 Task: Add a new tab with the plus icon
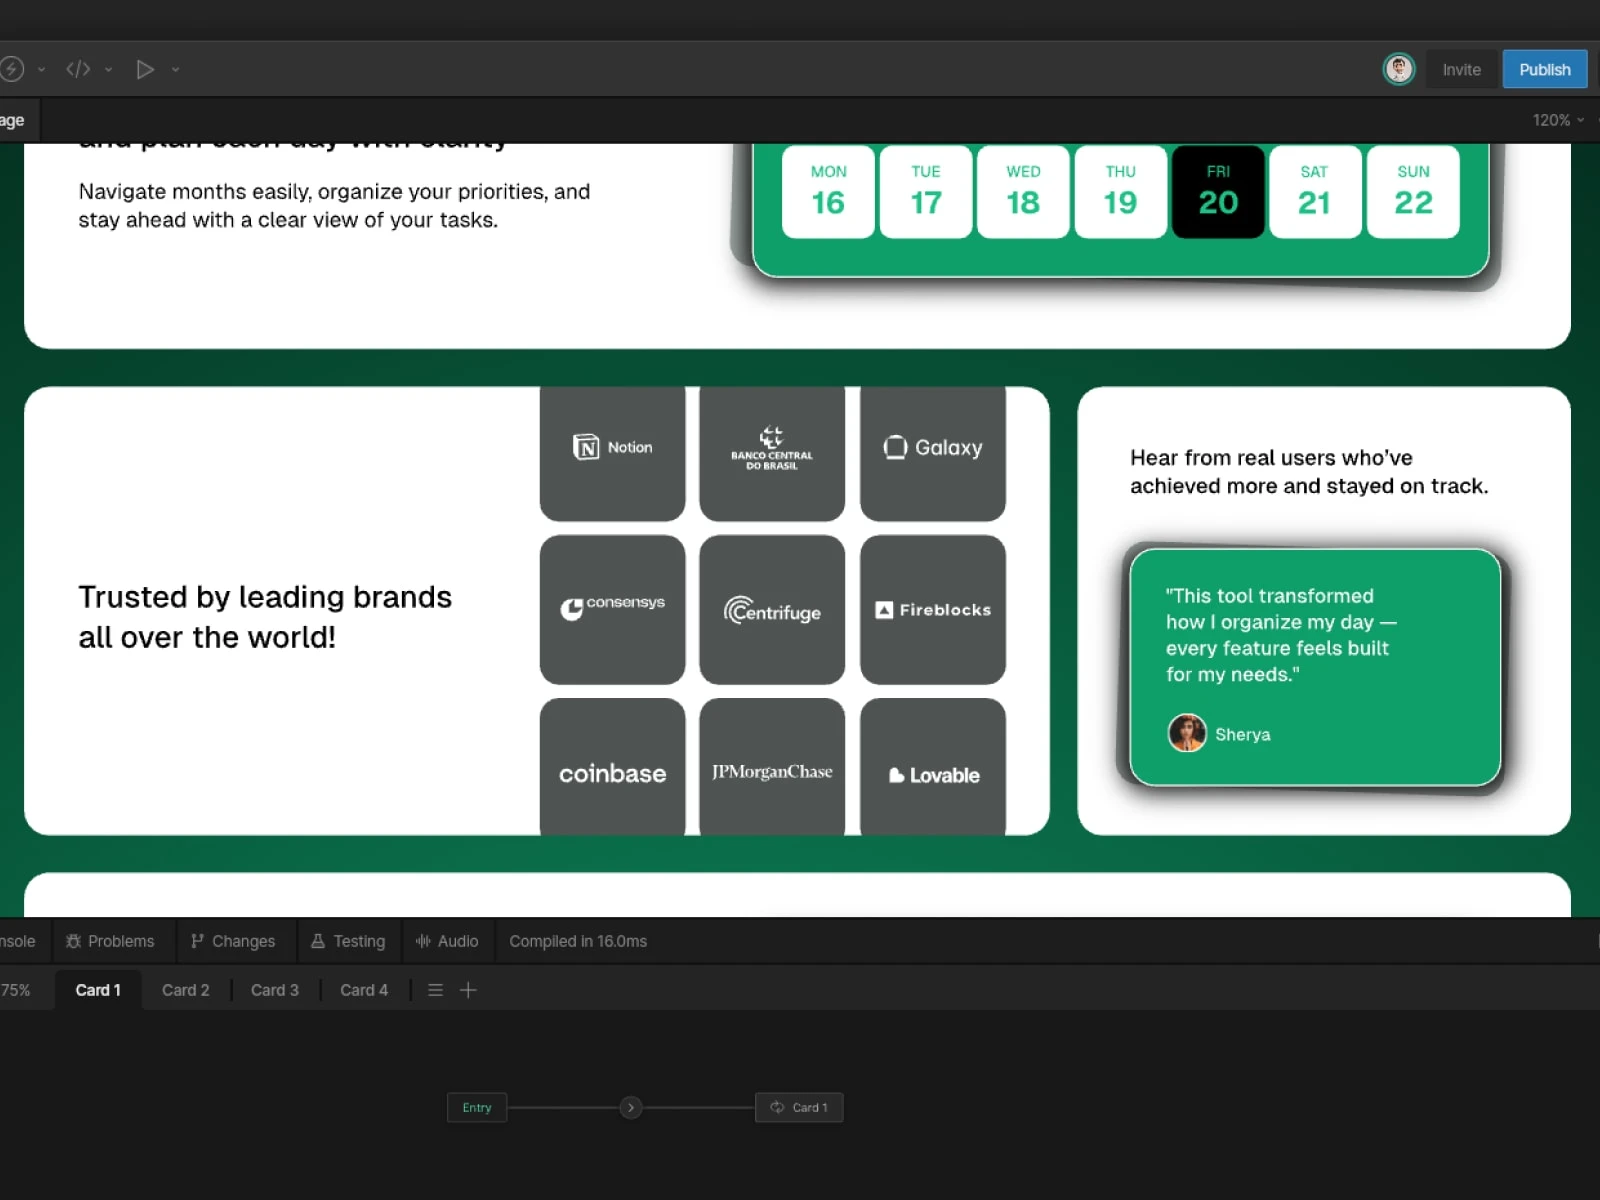468,990
